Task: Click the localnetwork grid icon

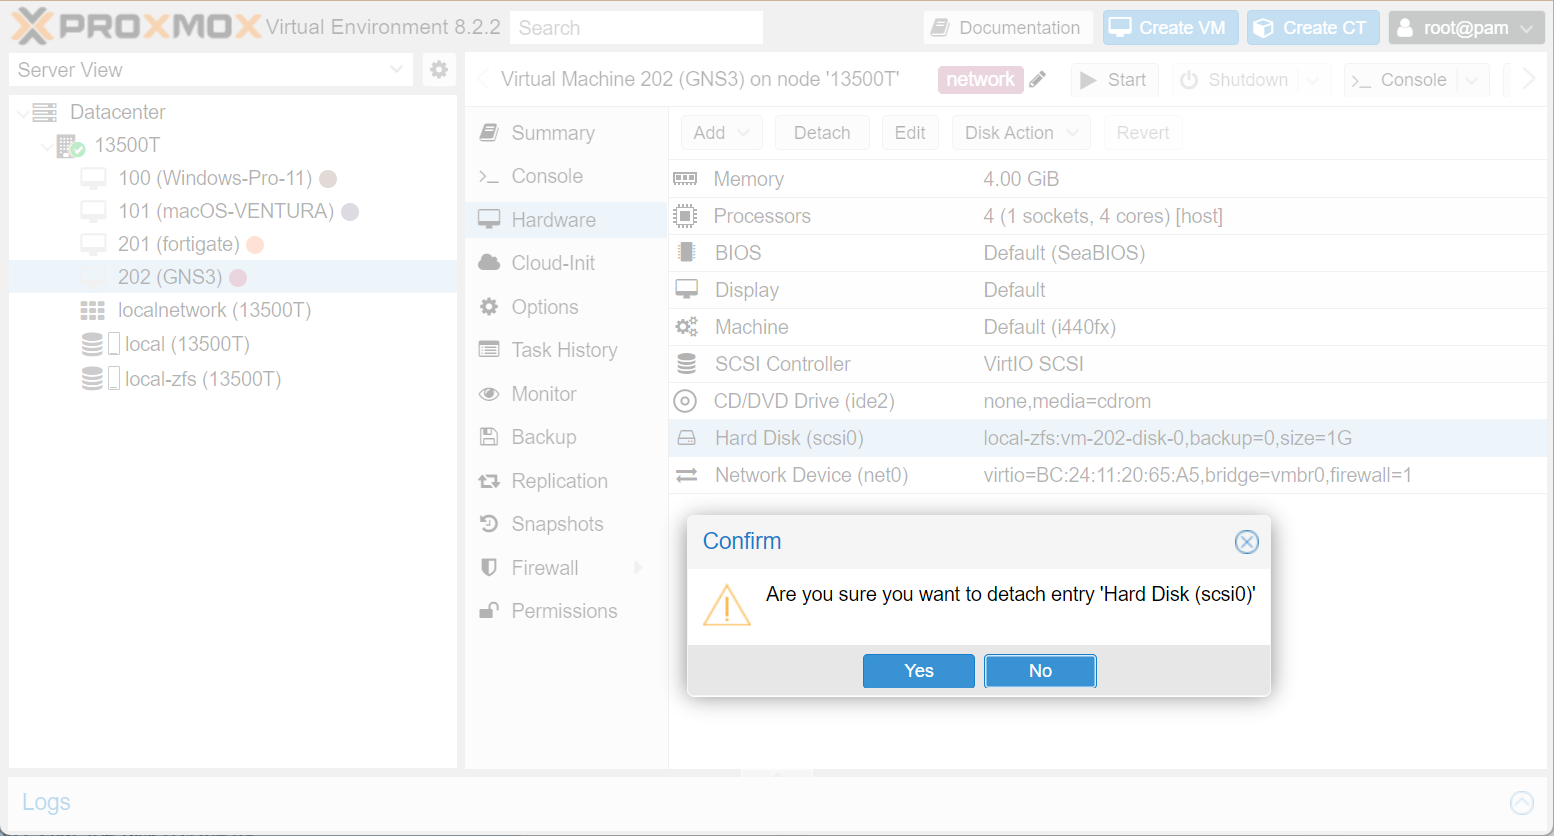Action: coord(93,311)
